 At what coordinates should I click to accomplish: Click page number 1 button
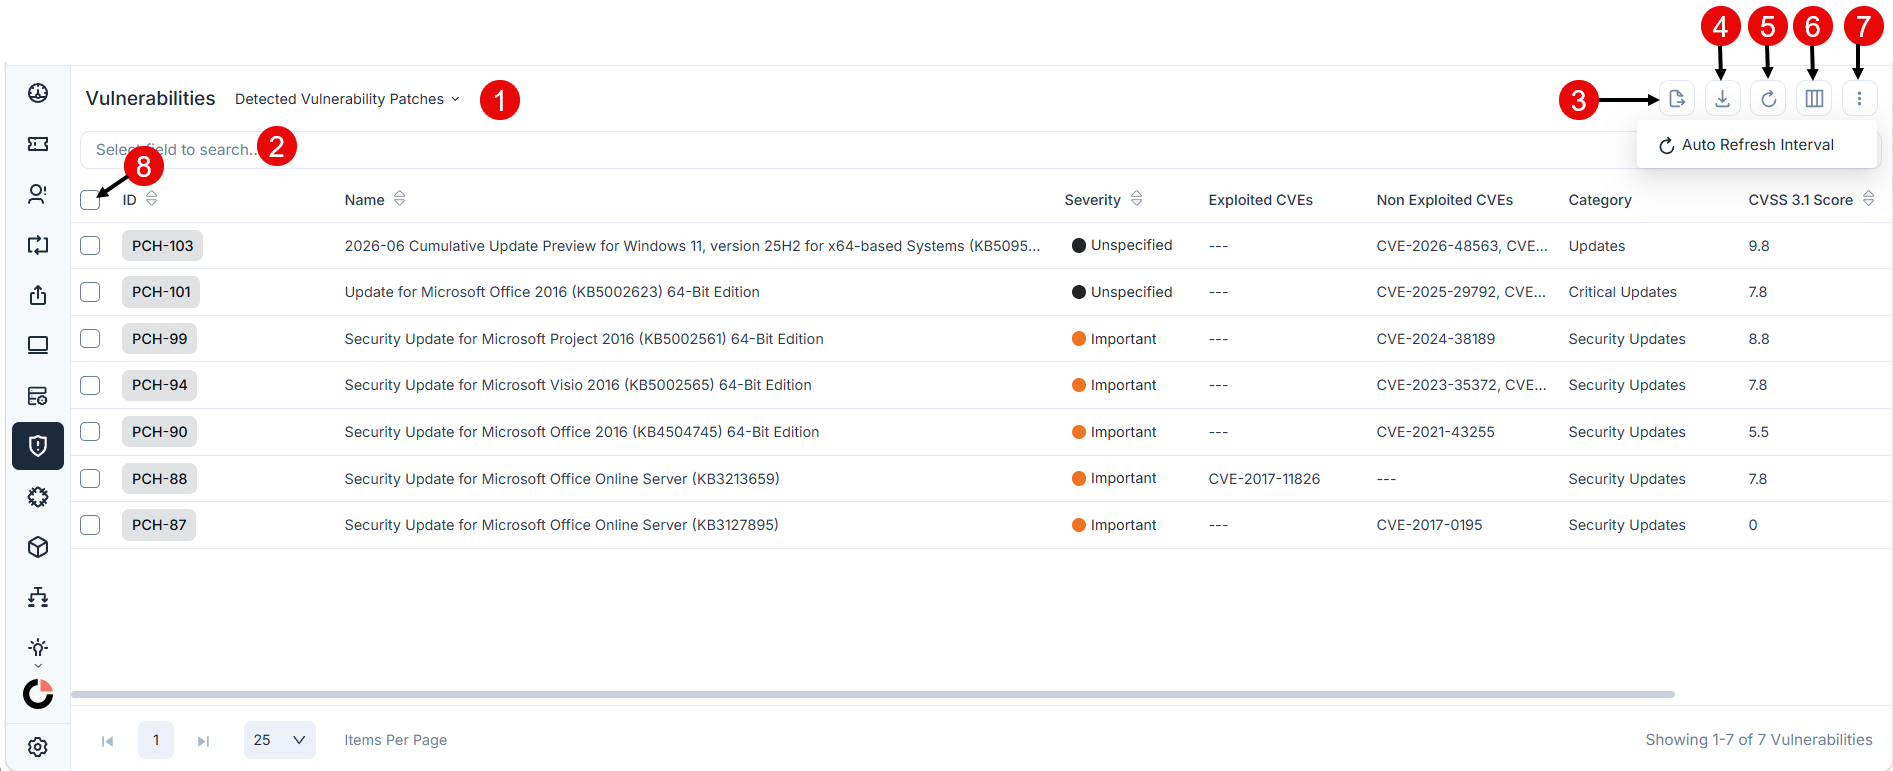156,740
